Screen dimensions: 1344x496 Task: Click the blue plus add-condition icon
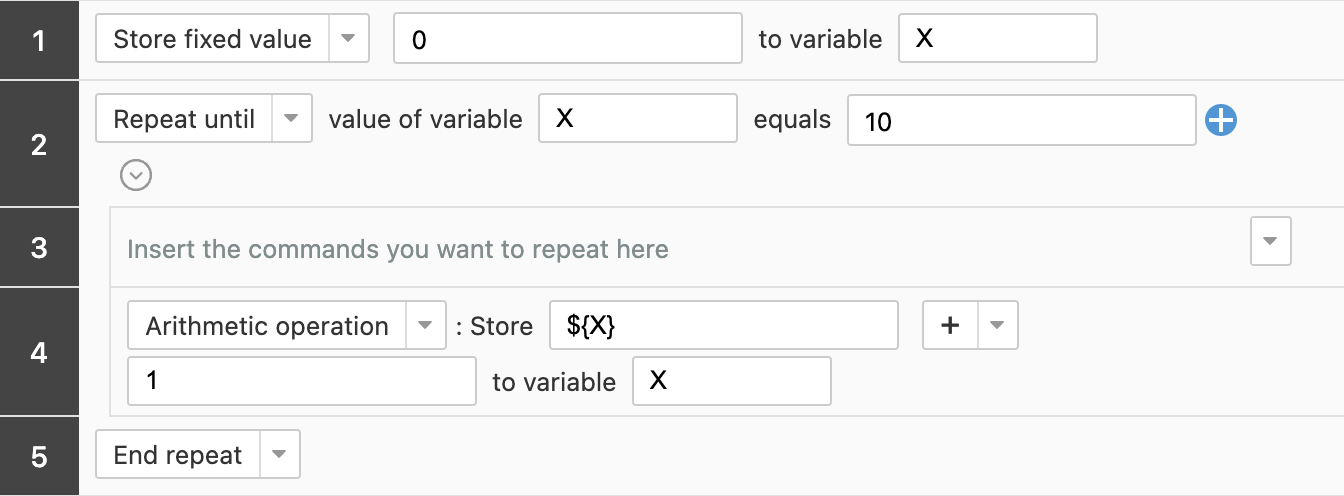click(x=1221, y=121)
